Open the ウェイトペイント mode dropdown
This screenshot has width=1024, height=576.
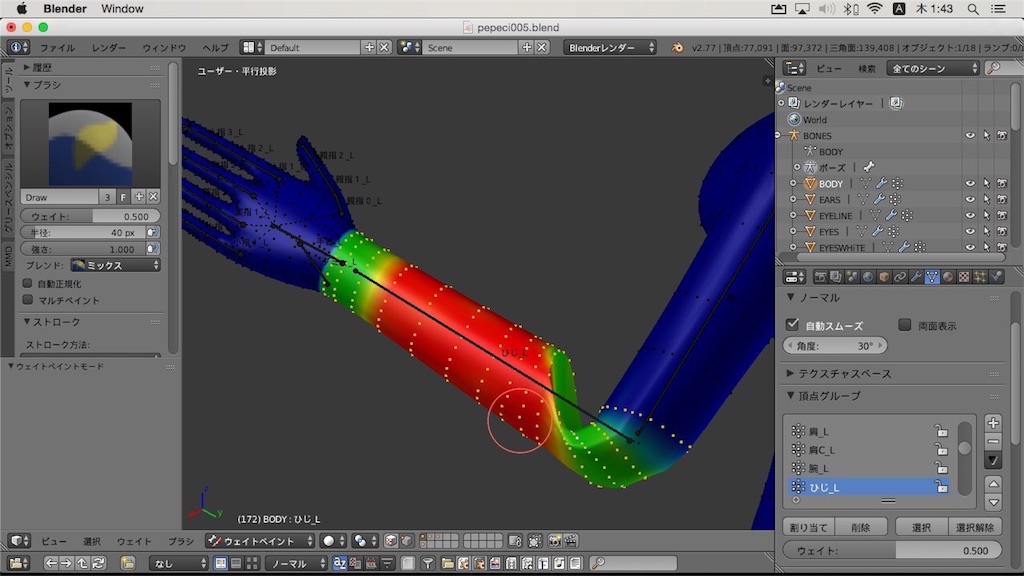click(x=261, y=541)
